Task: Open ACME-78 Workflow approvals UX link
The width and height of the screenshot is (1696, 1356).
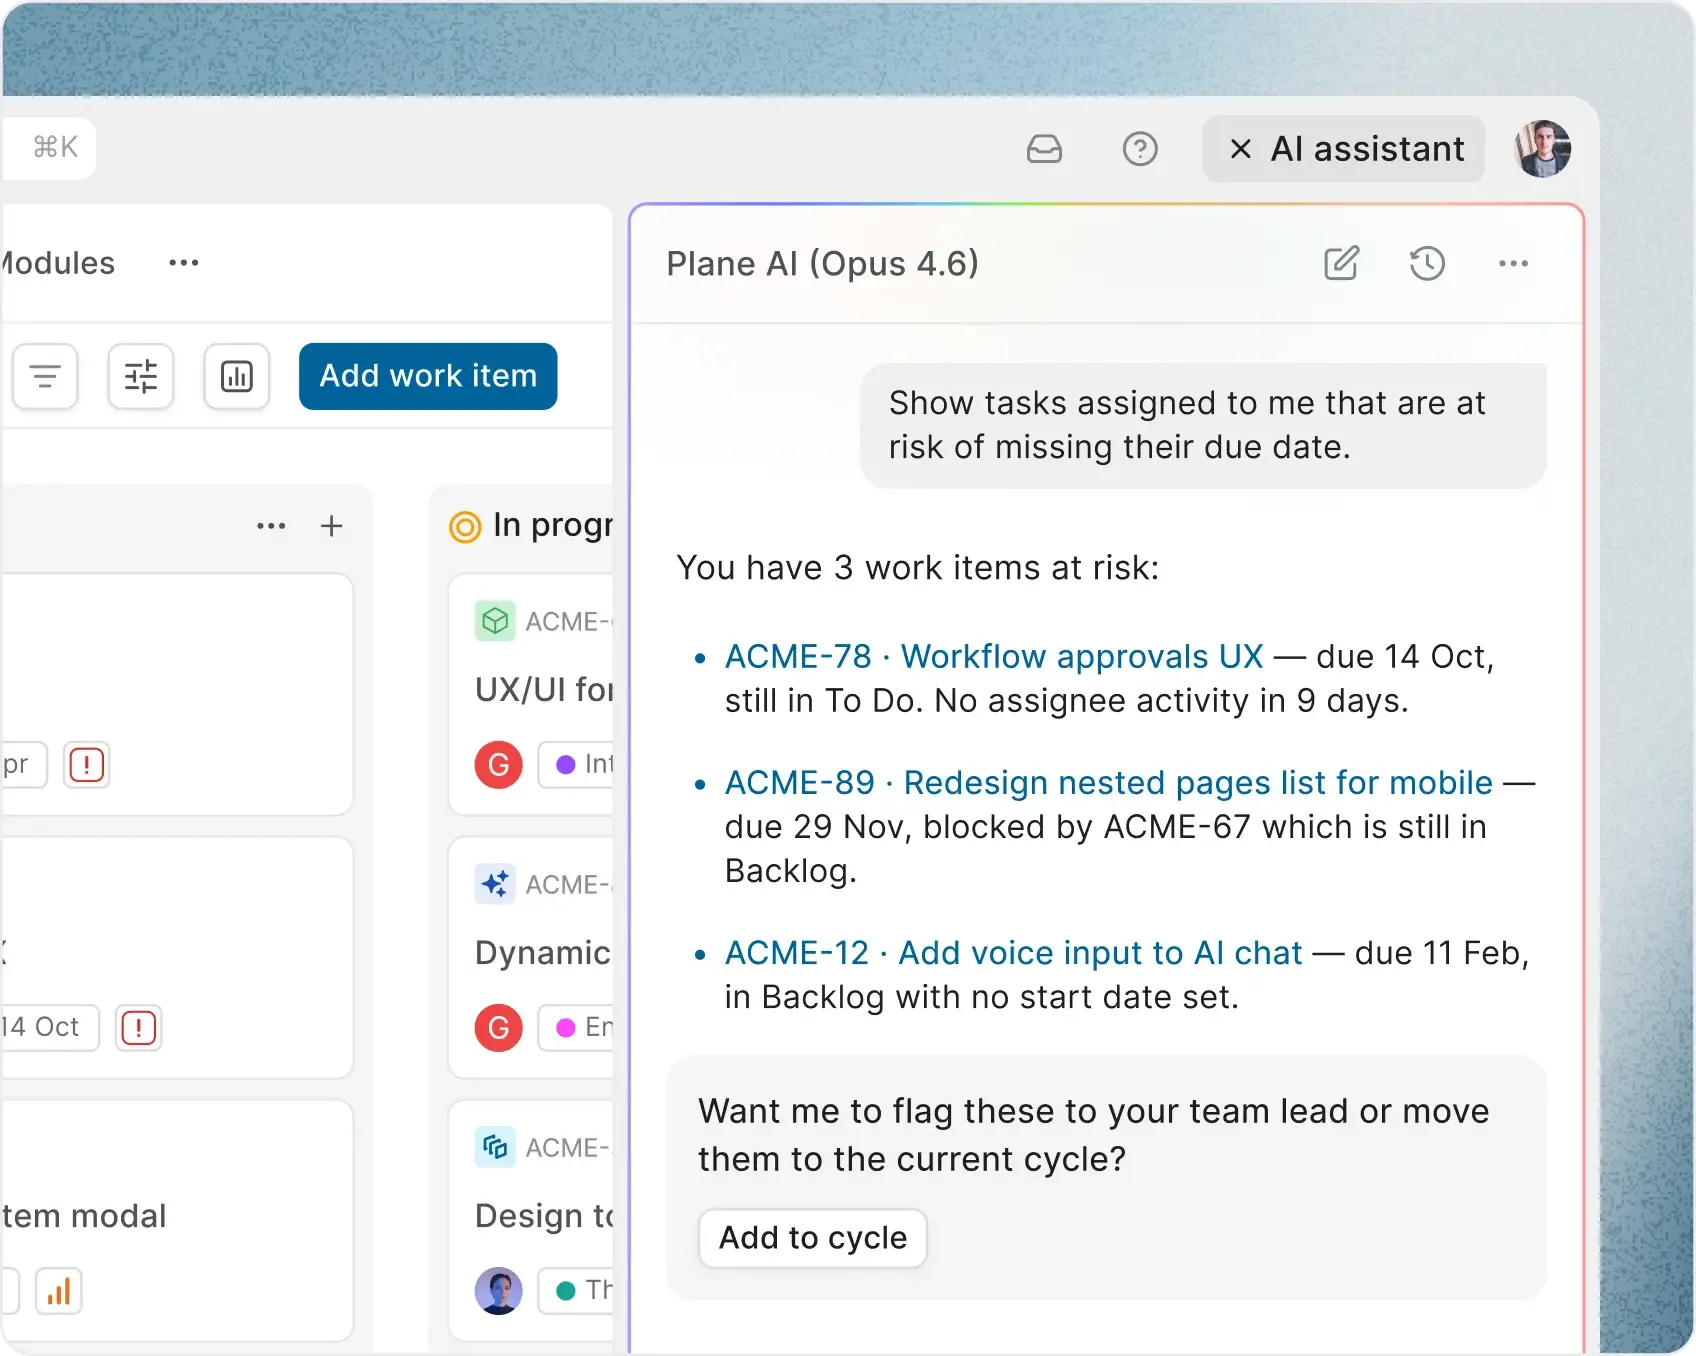Action: [994, 656]
